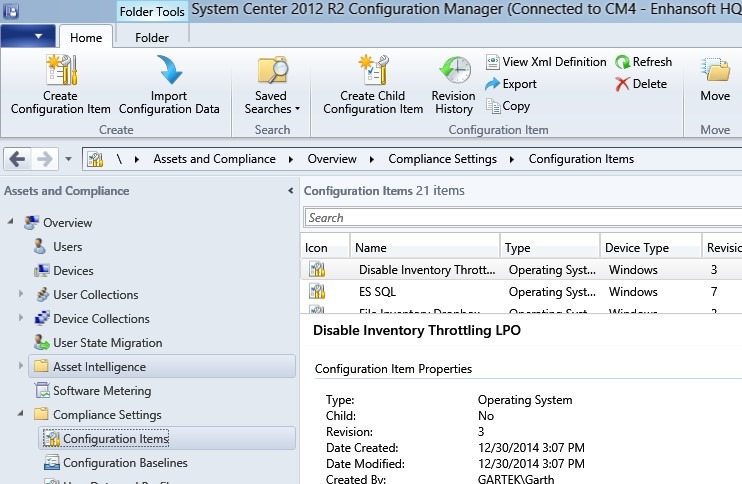Sort by the Icon column header
Image resolution: width=742 pixels, height=484 pixels.
point(325,247)
